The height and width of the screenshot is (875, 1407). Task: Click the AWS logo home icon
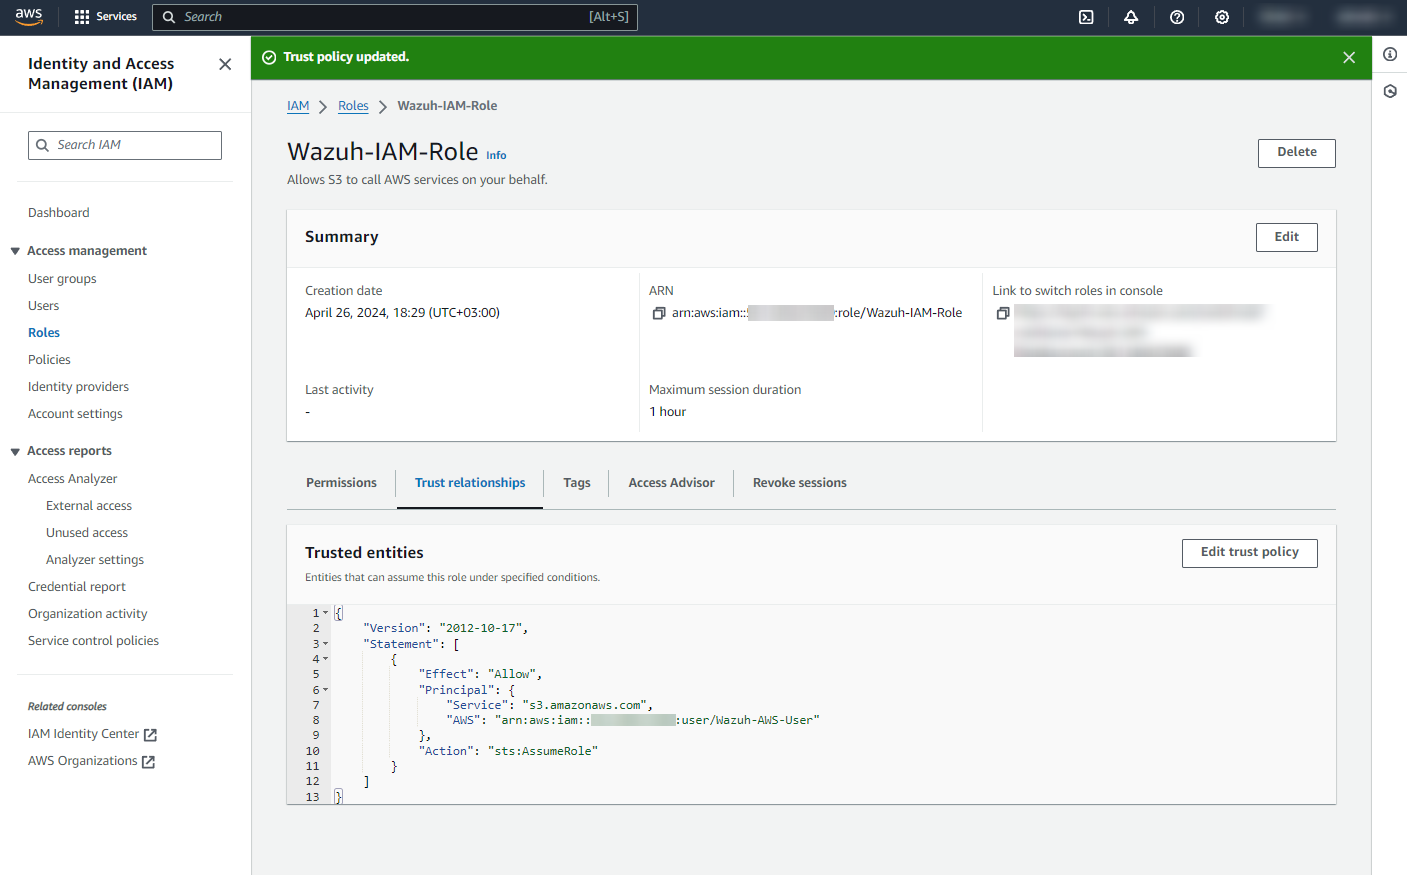click(x=29, y=17)
